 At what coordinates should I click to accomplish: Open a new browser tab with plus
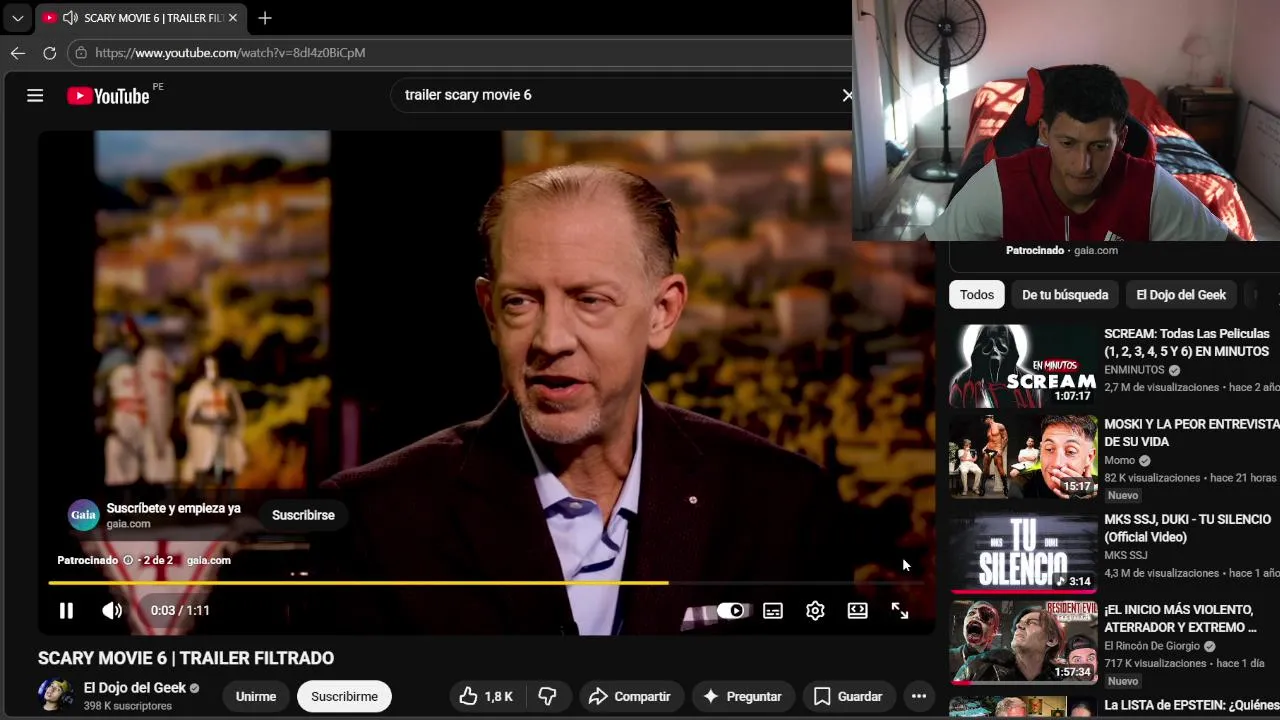264,18
